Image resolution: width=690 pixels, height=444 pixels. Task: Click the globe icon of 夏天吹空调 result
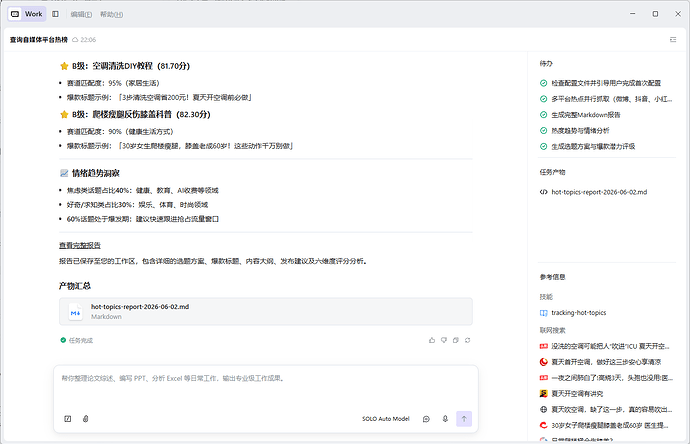coord(543,410)
